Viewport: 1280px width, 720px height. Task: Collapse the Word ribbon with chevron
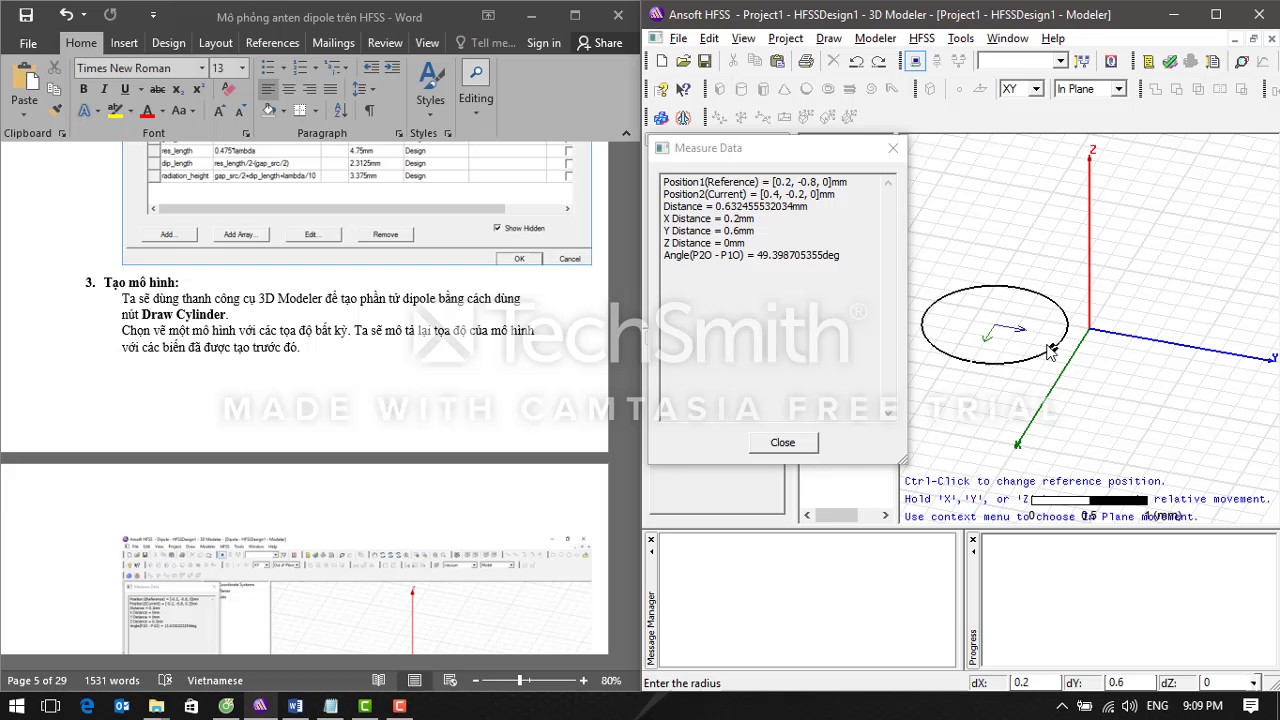point(626,133)
